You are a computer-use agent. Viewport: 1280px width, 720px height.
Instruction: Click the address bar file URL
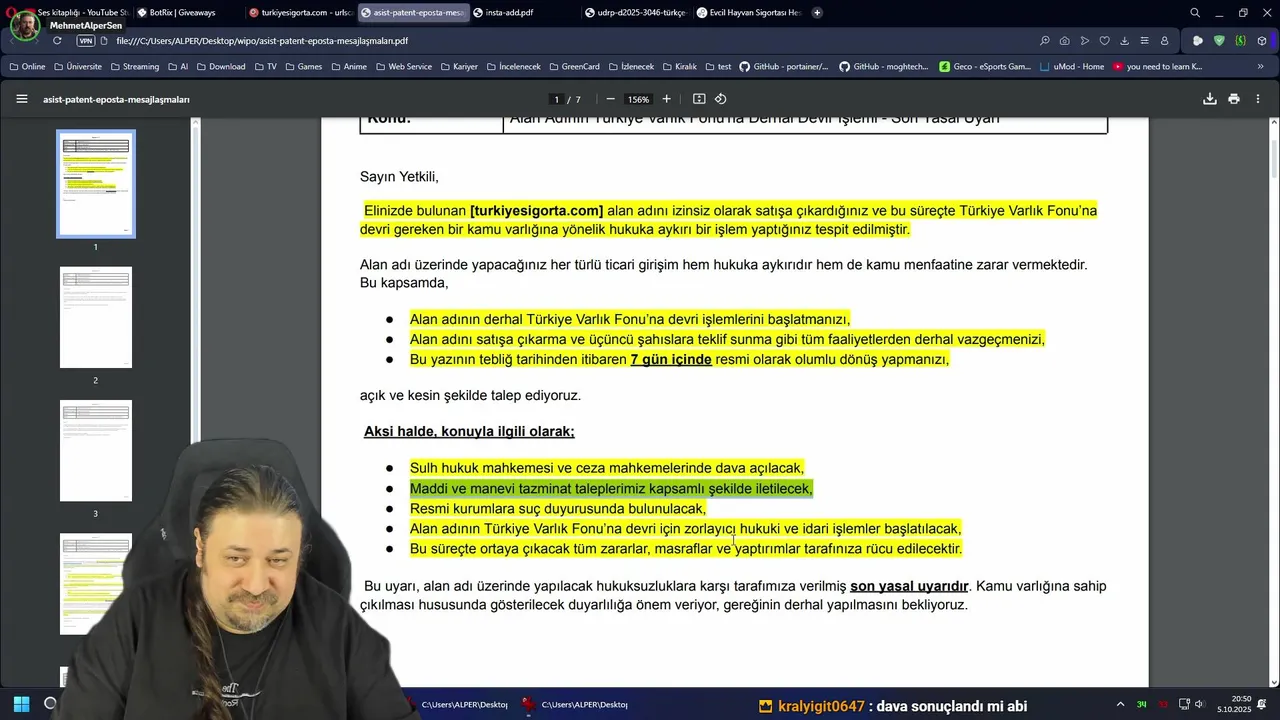pos(262,41)
